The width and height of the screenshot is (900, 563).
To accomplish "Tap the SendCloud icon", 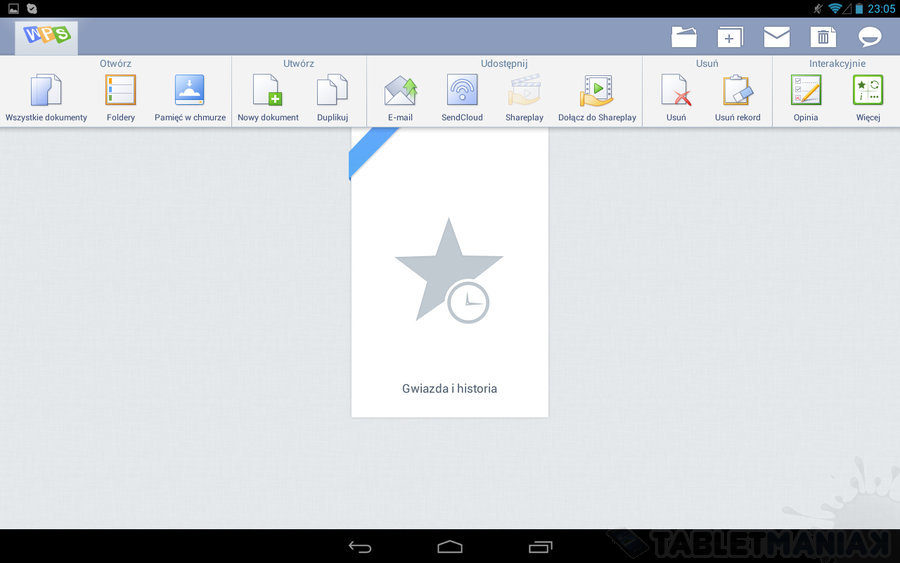I will [462, 92].
